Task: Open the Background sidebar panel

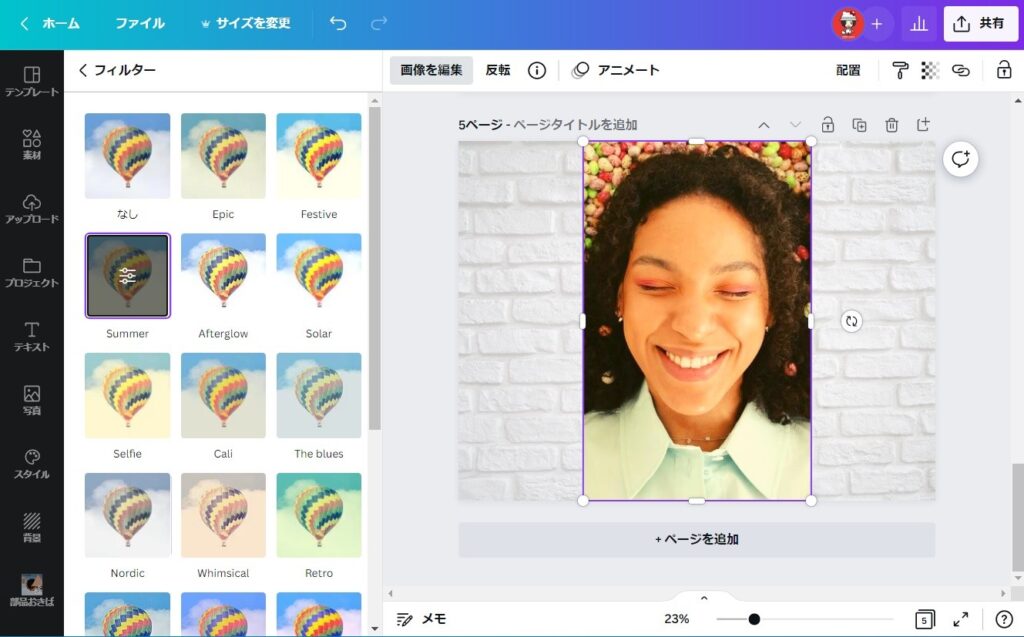Action: coord(31,527)
